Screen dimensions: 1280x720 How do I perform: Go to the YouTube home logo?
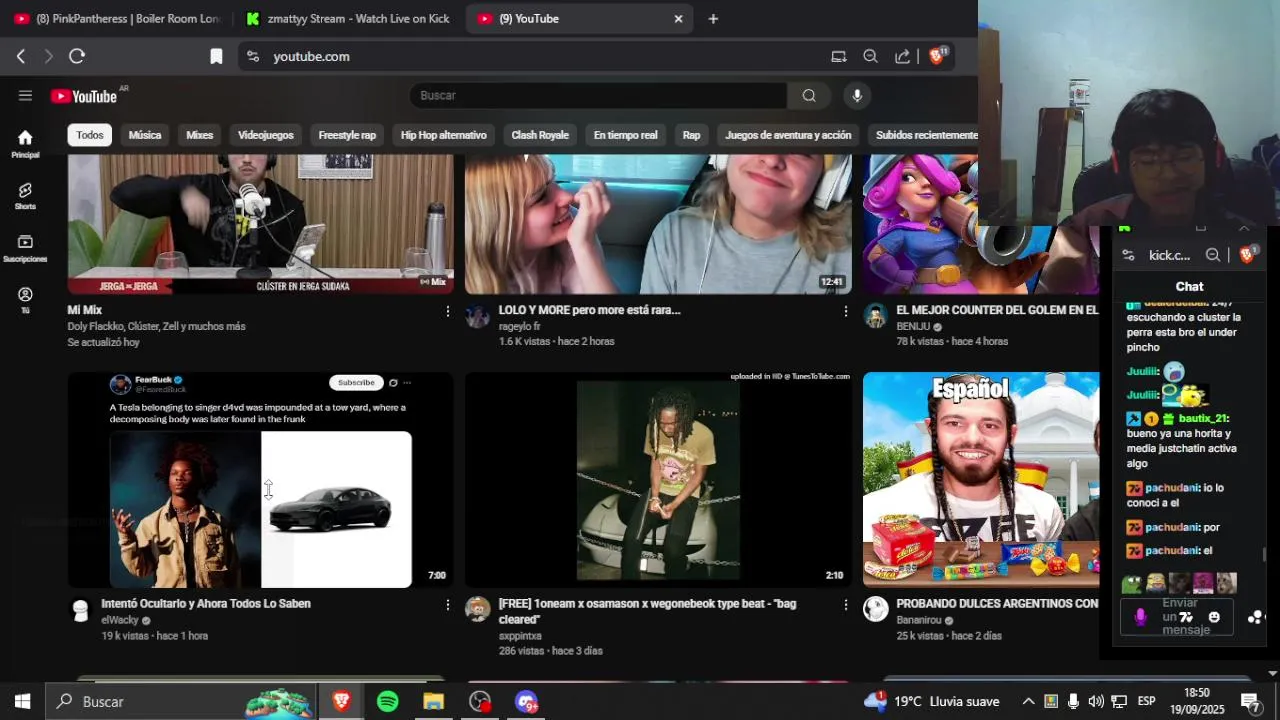(84, 96)
